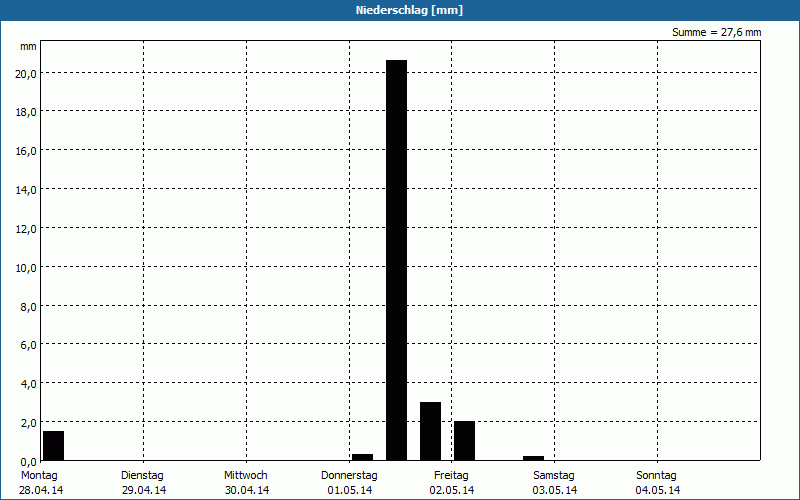This screenshot has width=800, height=500.
Task: Click the mm unit label on y-axis
Action: coord(28,47)
